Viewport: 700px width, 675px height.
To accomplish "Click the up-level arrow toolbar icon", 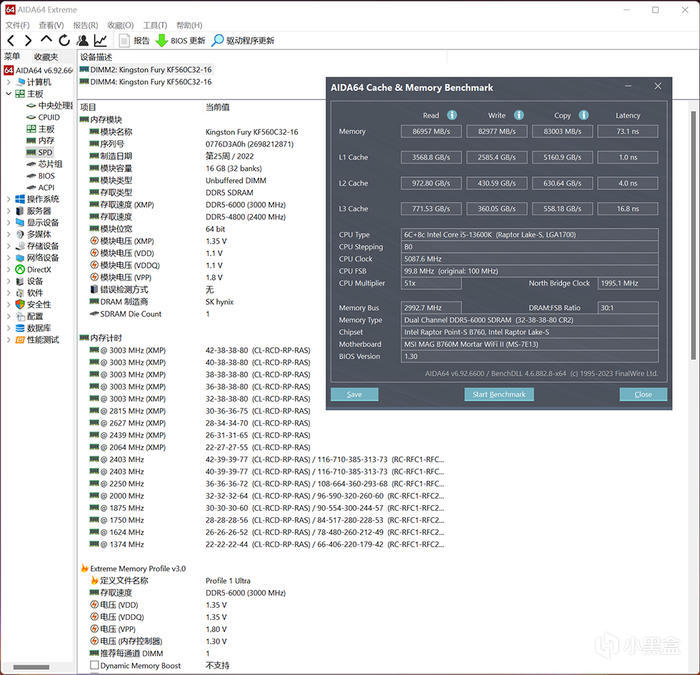I will (x=46, y=40).
